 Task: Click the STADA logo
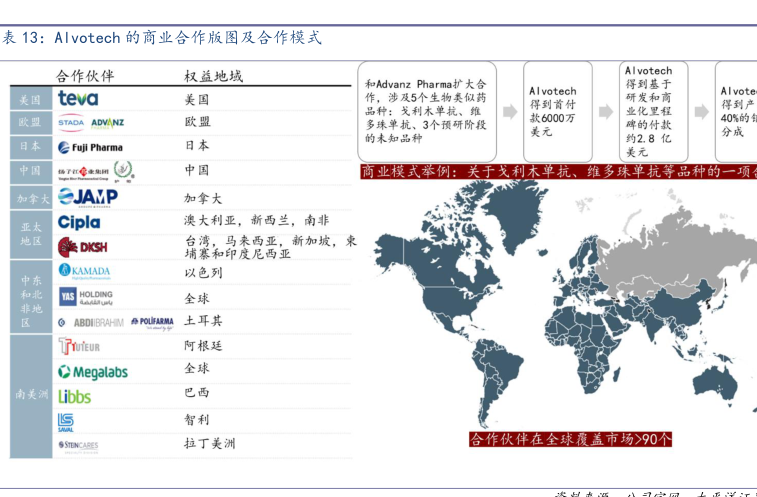click(71, 123)
